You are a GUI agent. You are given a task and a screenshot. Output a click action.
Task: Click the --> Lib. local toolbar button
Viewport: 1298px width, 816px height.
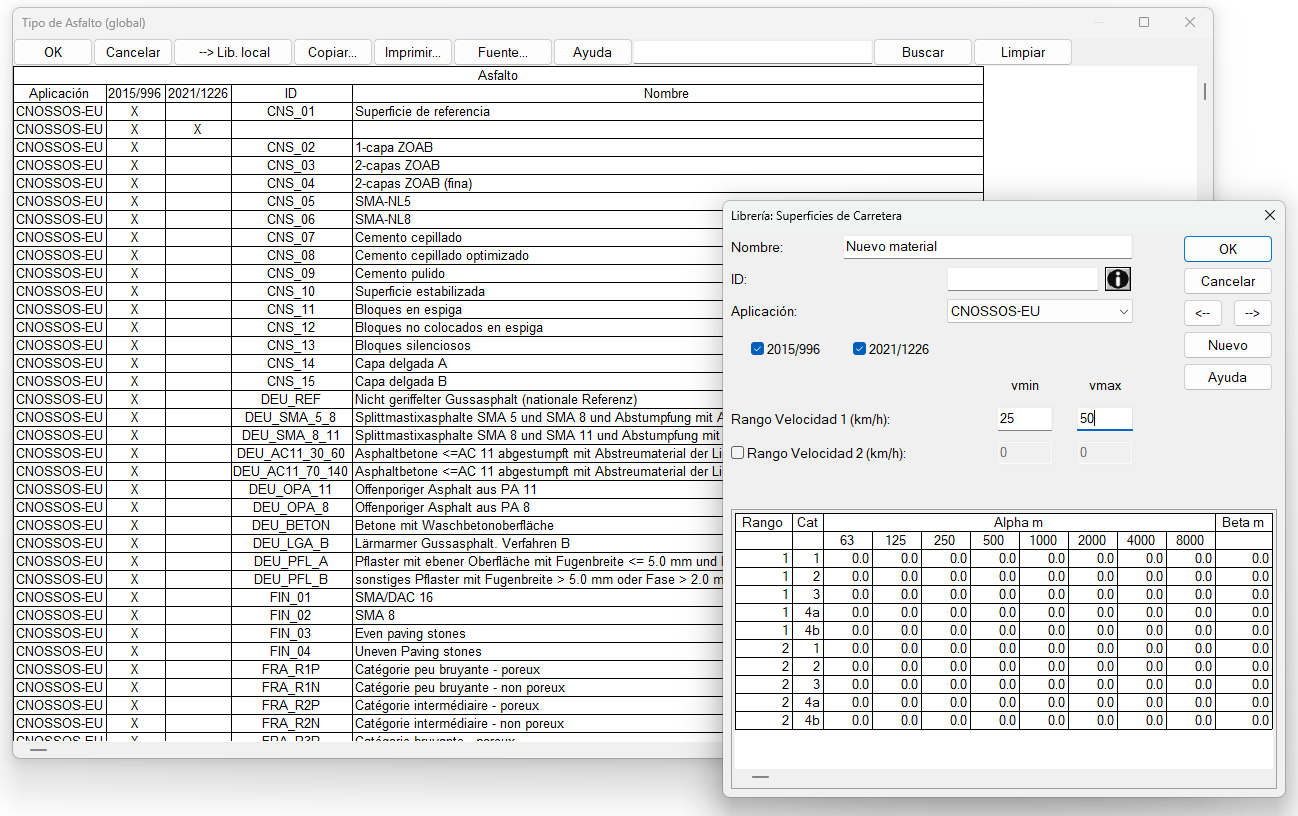click(233, 52)
